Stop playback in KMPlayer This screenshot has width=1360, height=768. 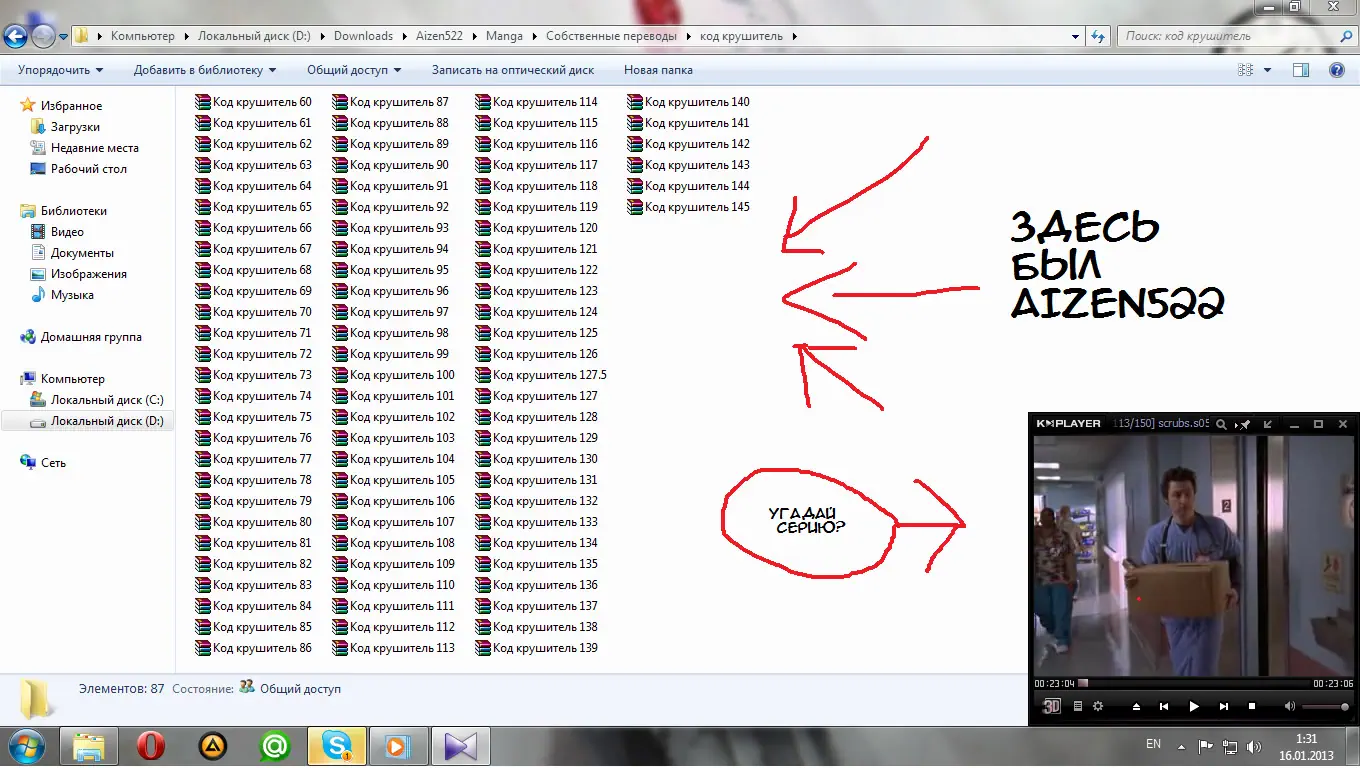(1251, 706)
